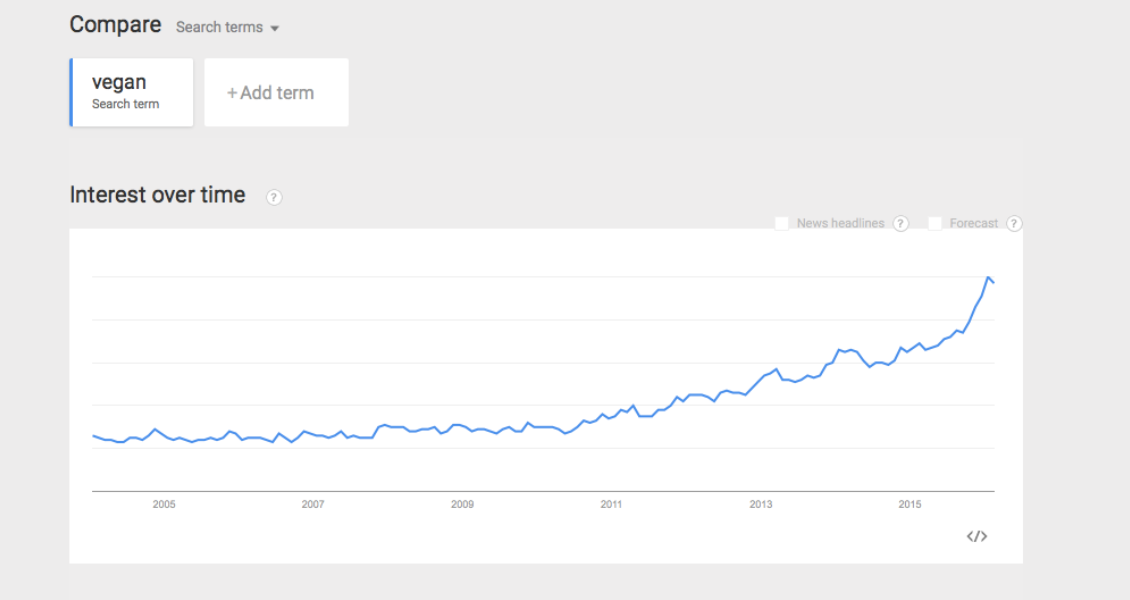Click the + Add term button
Viewport: 1130px width, 600px height.
276,92
